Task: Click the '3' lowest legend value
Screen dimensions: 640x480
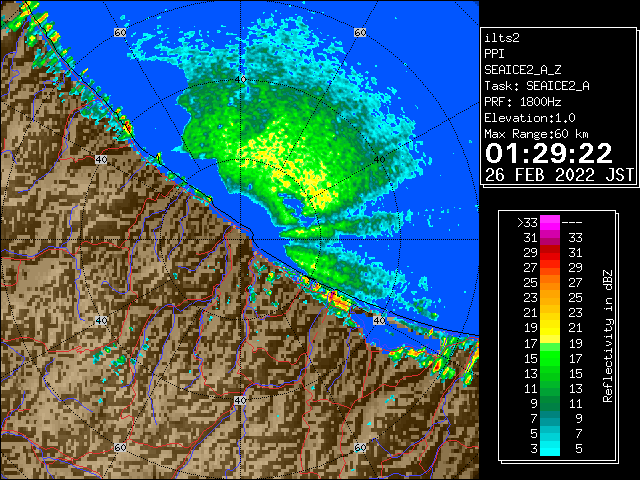Action: (x=534, y=449)
